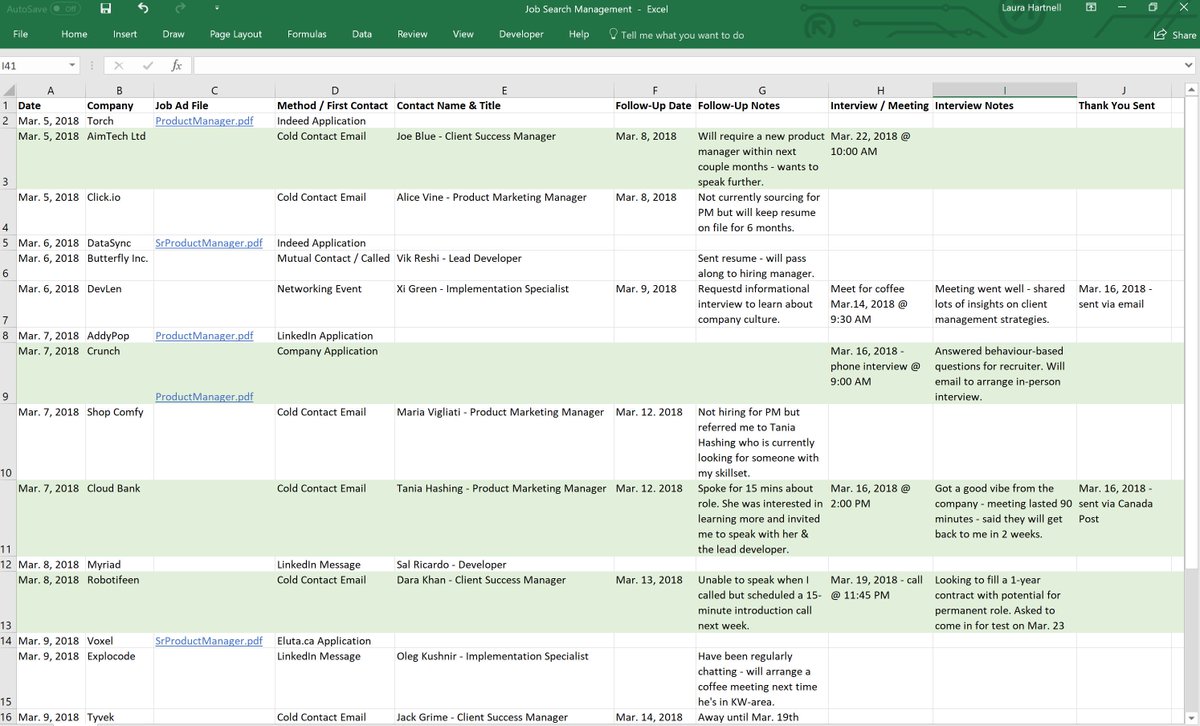1200x726 pixels.
Task: Select the column G header
Action: (x=762, y=90)
